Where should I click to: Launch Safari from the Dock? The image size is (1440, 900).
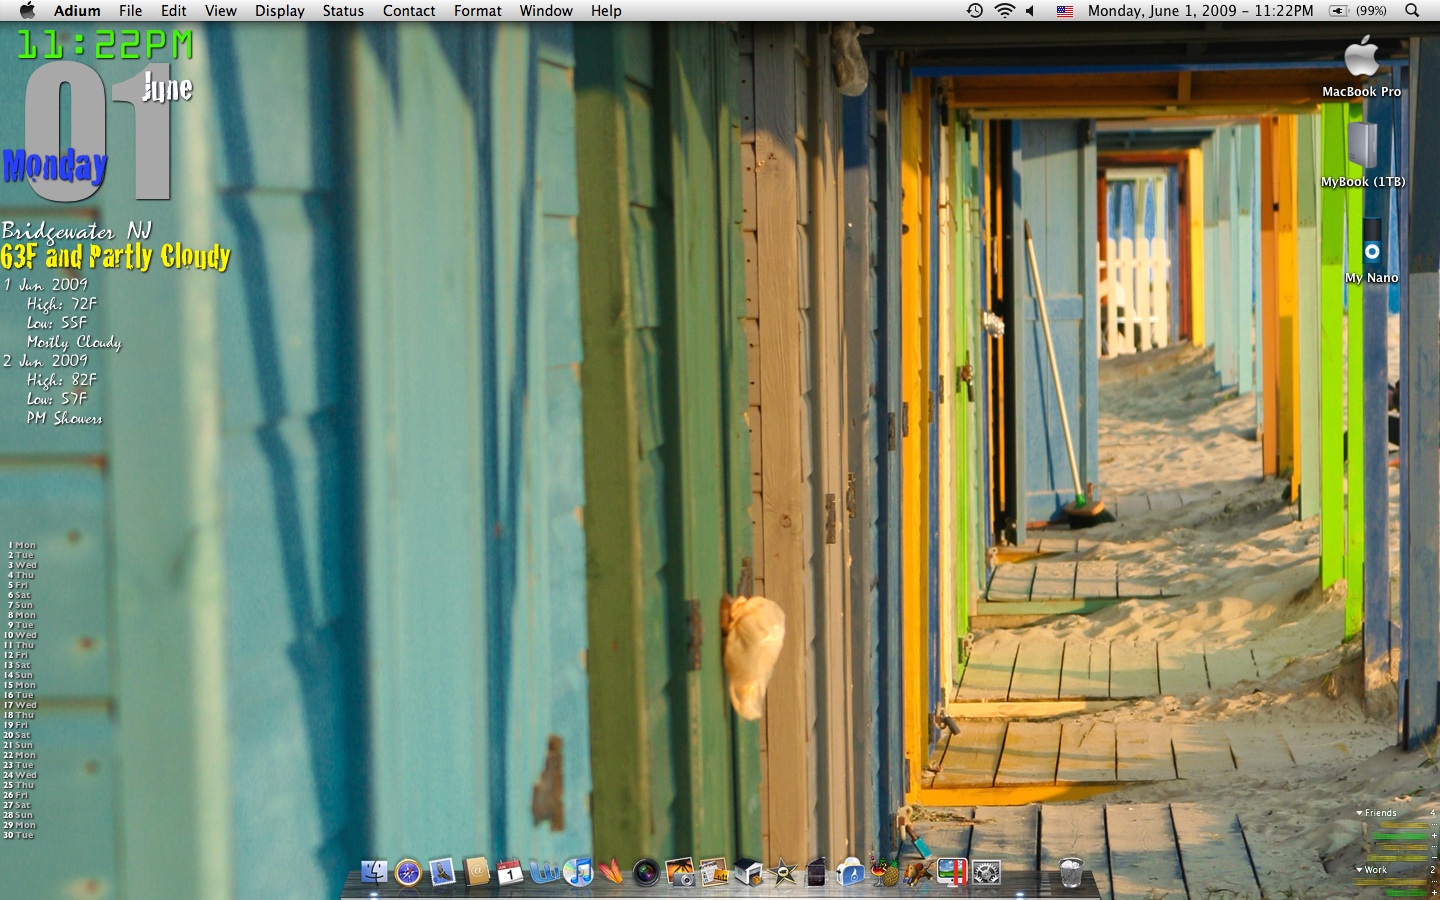(408, 872)
